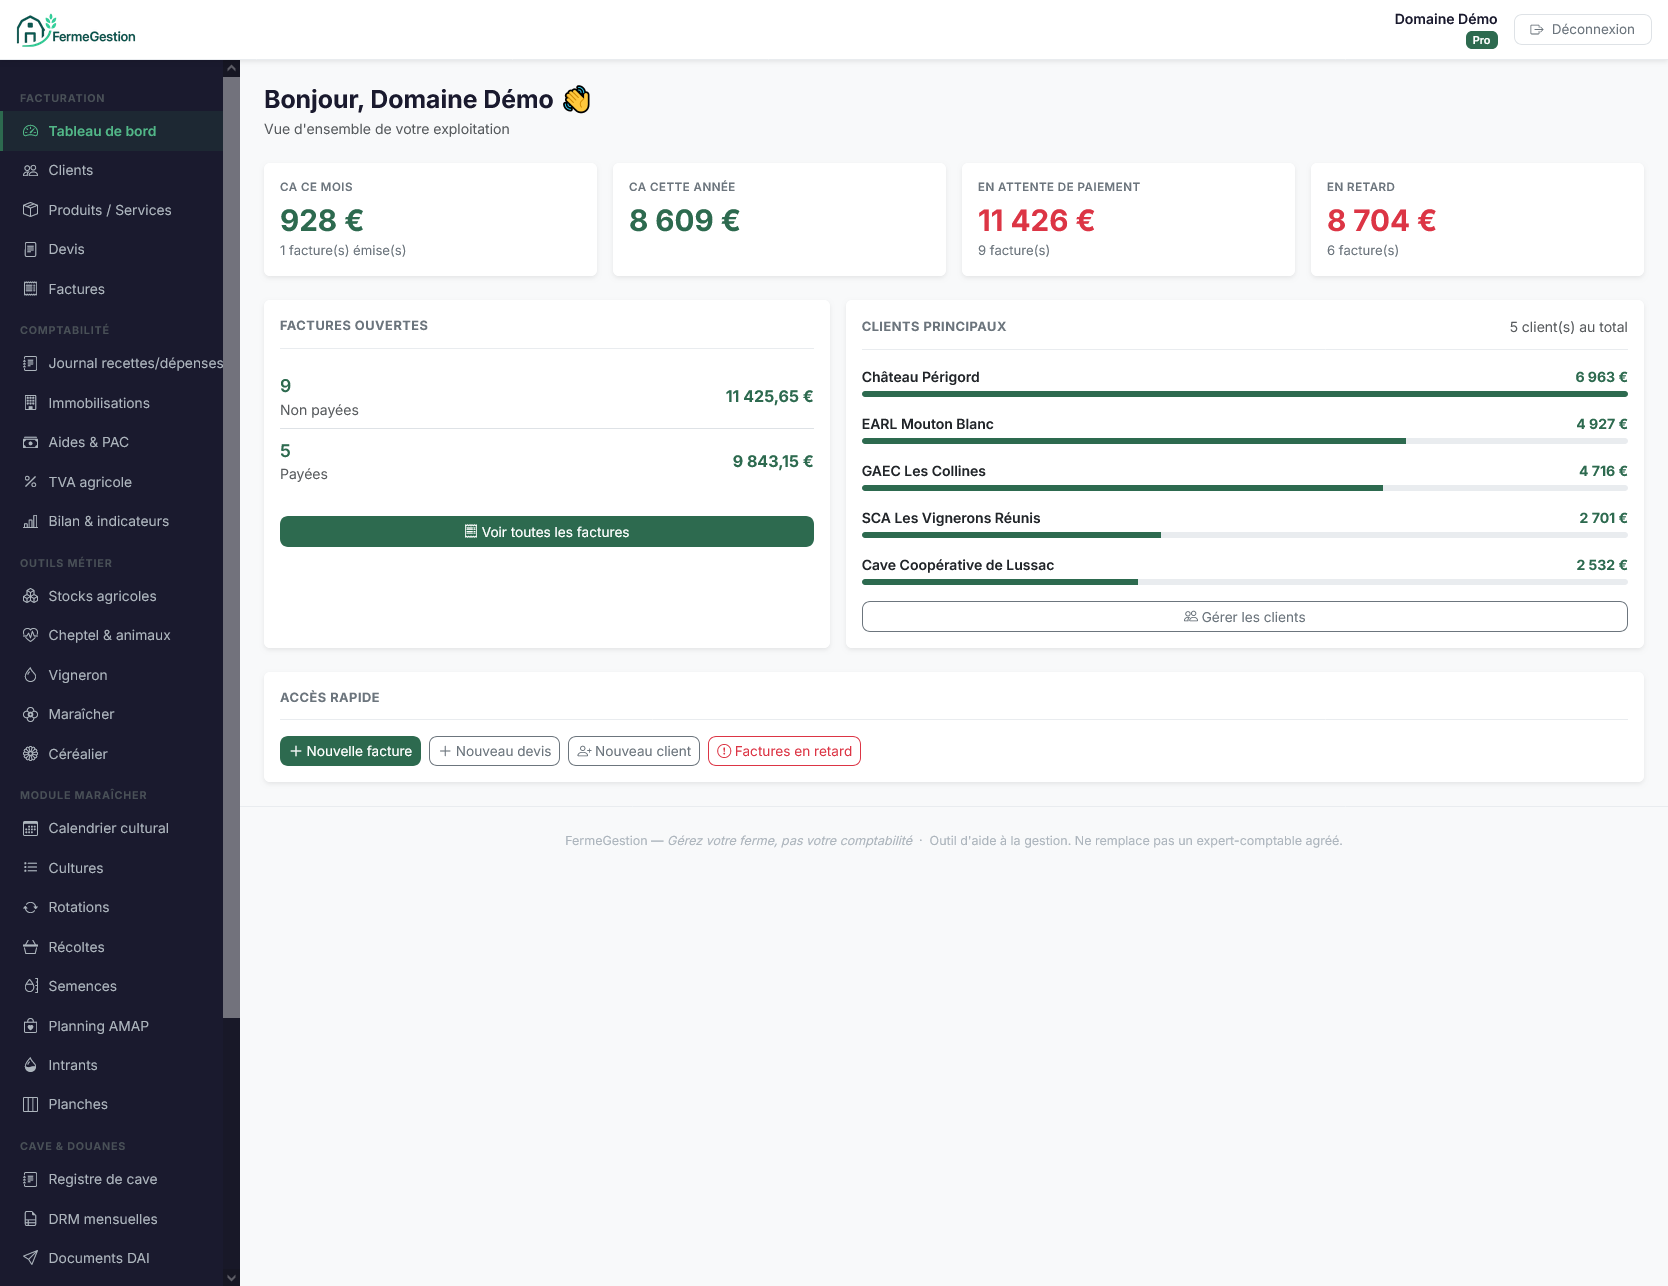This screenshot has width=1668, height=1286.
Task: Click the Bilan & indicateurs chart icon
Action: point(30,521)
